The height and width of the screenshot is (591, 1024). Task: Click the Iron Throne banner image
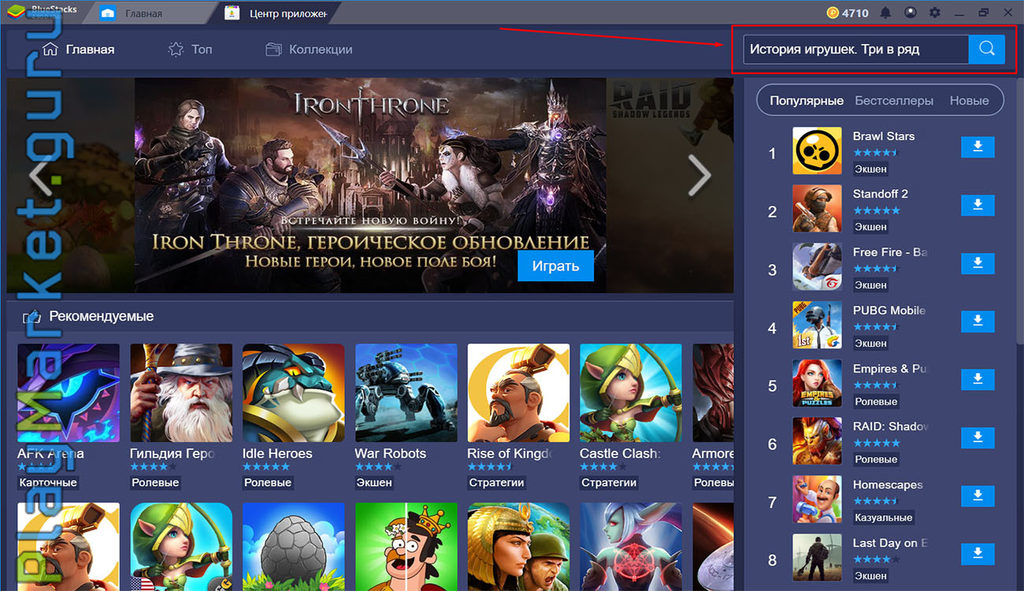[x=370, y=185]
